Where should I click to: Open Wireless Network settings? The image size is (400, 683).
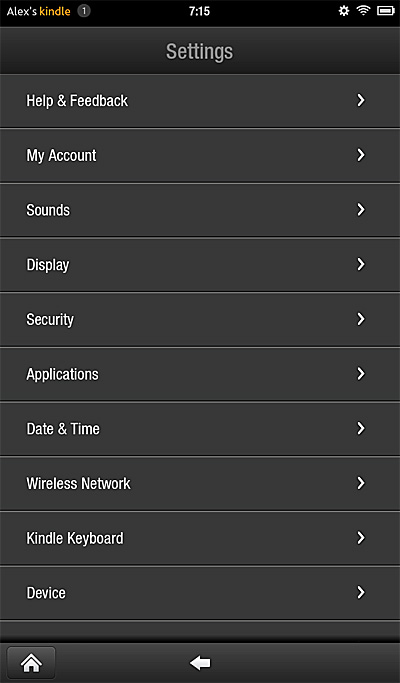pyautogui.click(x=200, y=484)
